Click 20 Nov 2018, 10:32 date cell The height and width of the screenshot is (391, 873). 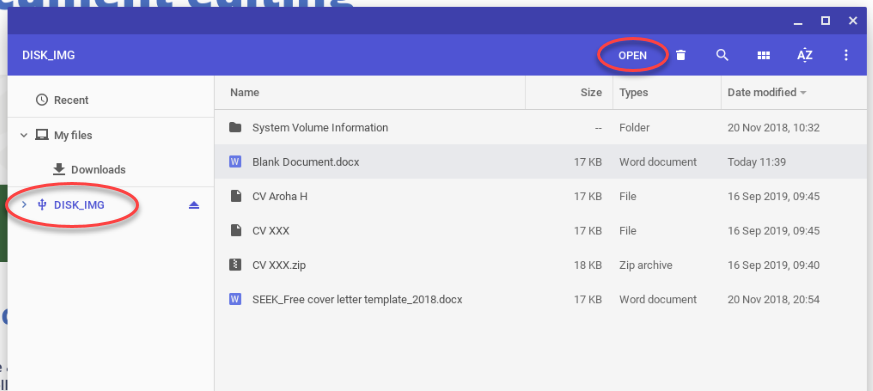click(773, 128)
